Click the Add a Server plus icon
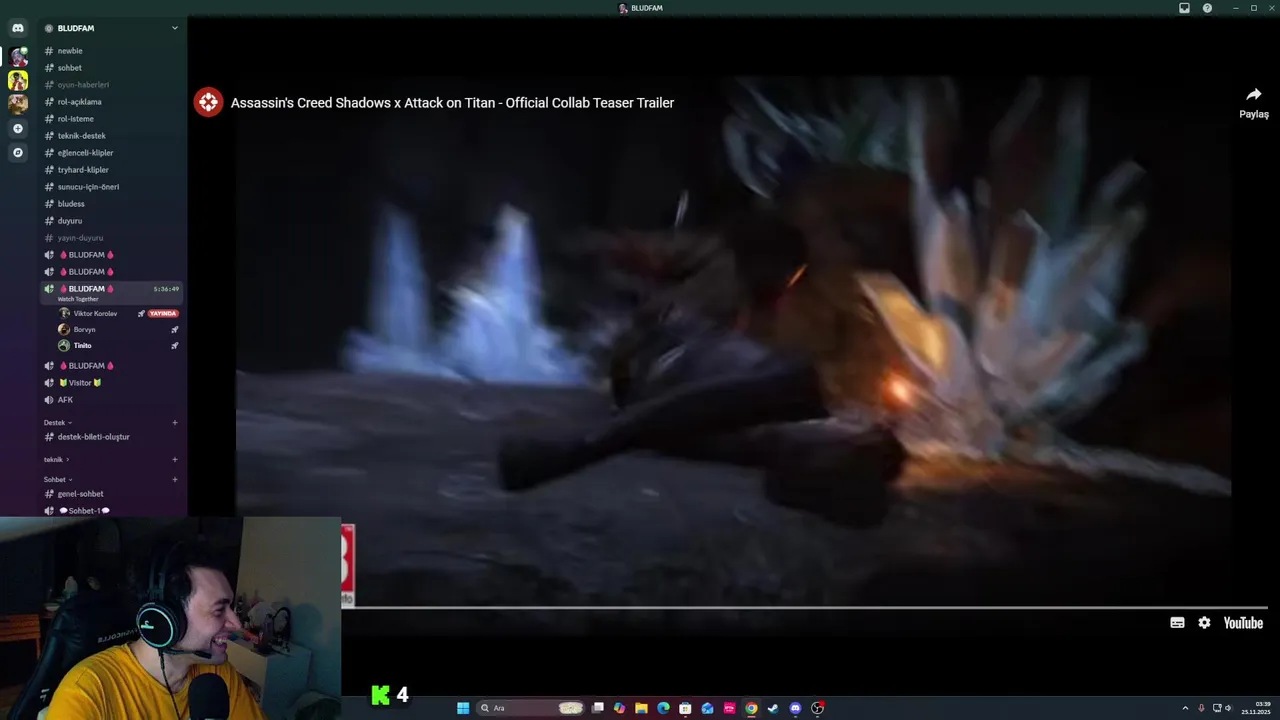Screen dimensions: 1280x720 18,128
